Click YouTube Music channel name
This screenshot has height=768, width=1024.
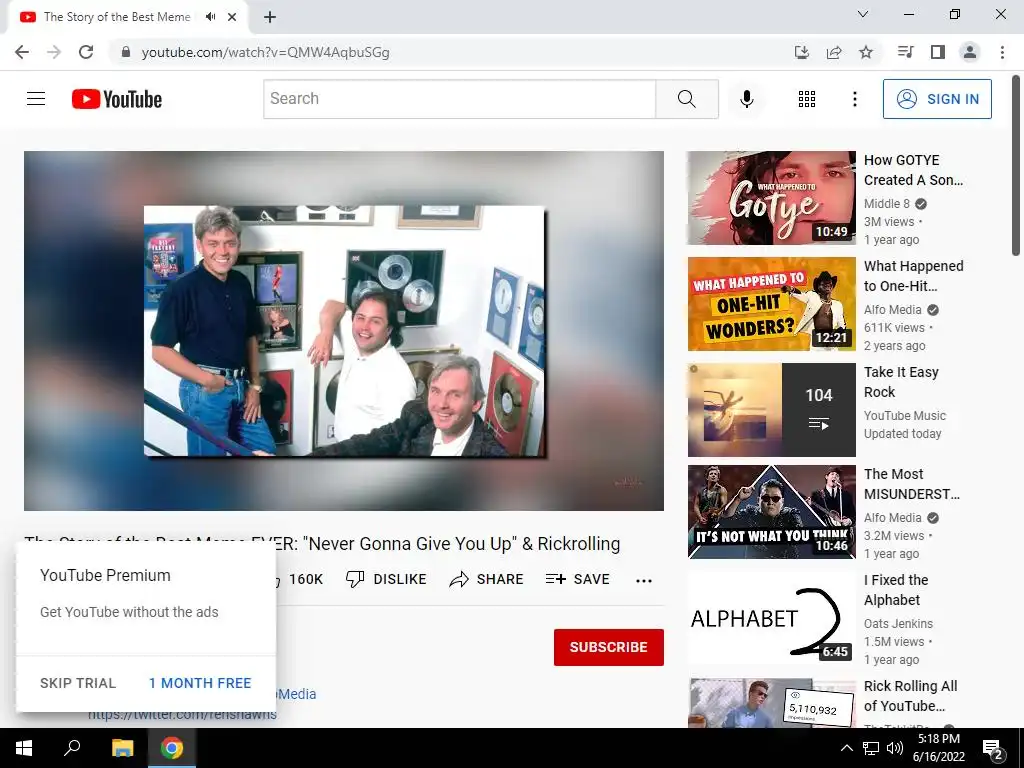904,416
